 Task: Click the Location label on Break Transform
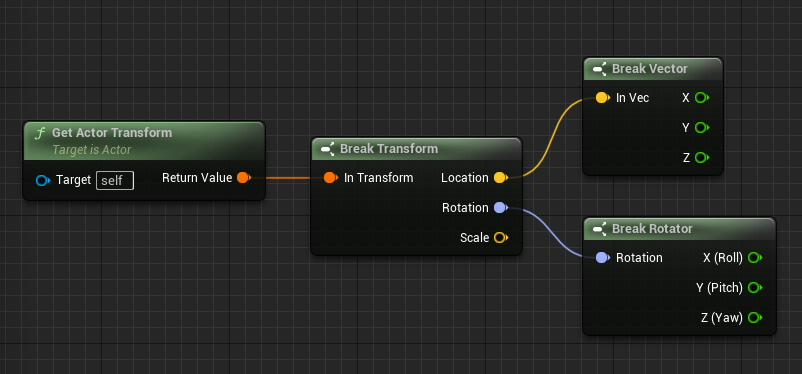point(465,178)
